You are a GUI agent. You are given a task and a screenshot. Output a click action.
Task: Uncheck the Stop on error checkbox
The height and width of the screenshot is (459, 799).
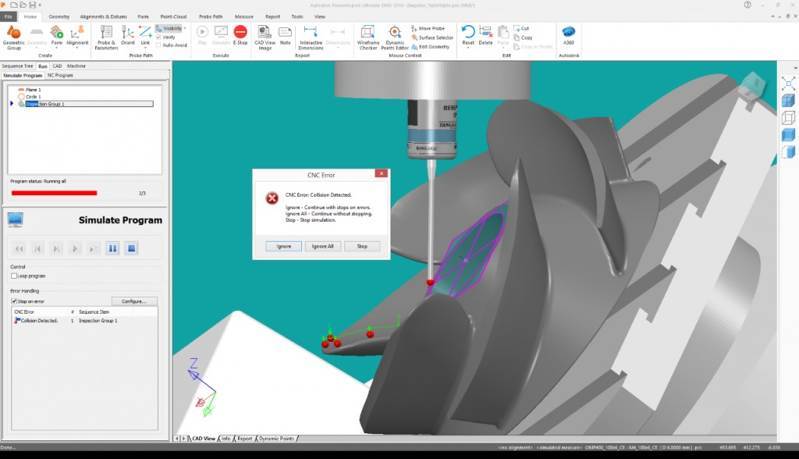(x=14, y=301)
